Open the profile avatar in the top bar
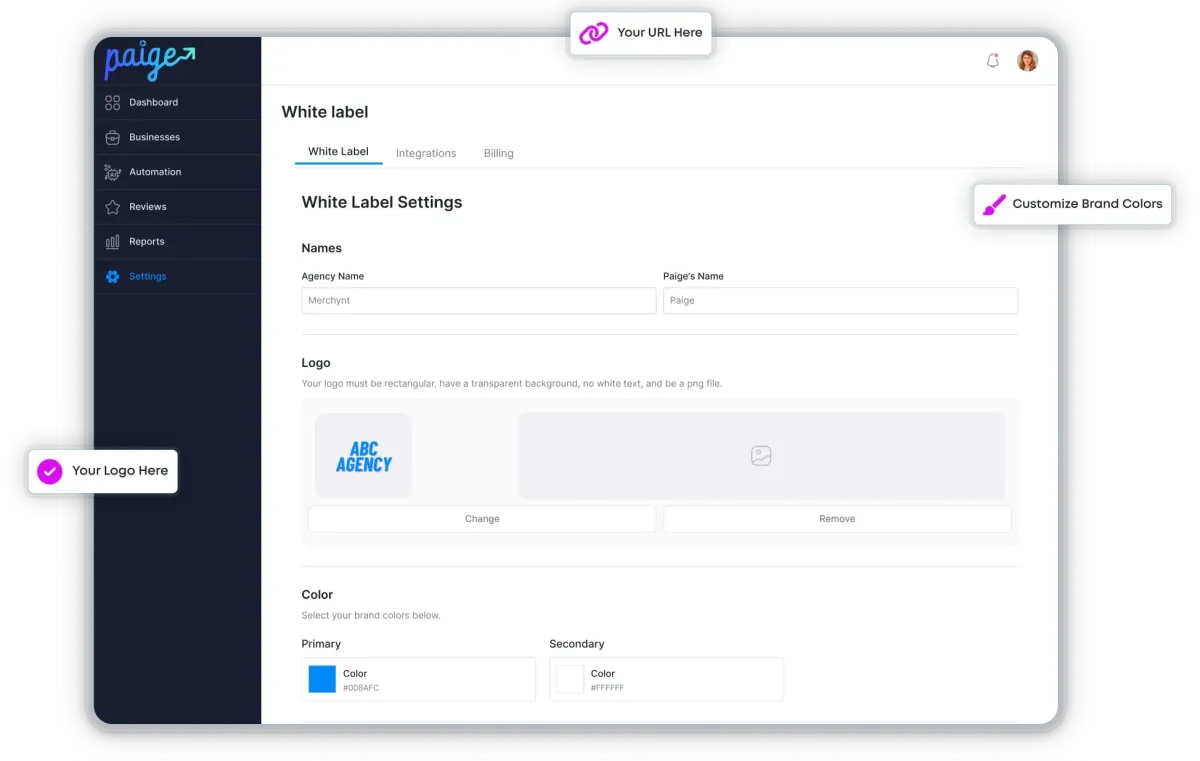 (x=1027, y=60)
